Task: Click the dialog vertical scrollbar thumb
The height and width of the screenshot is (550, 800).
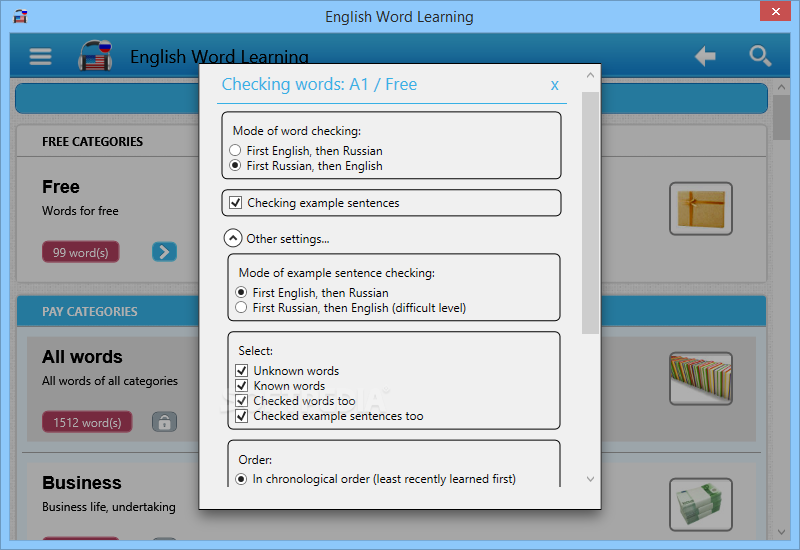Action: pos(590,213)
